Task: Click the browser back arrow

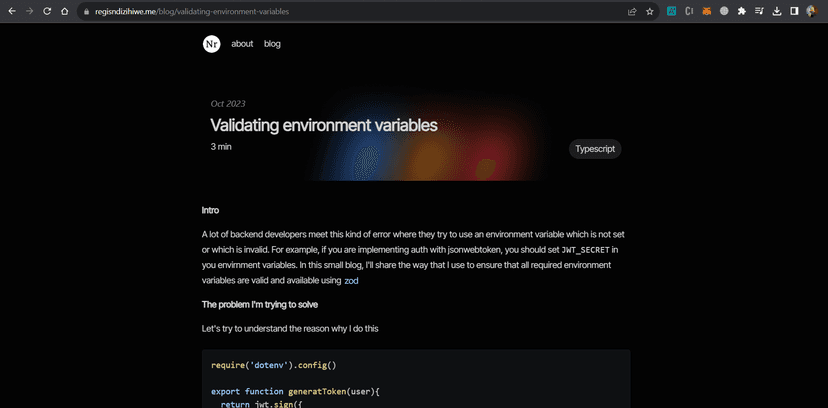Action: click(11, 12)
